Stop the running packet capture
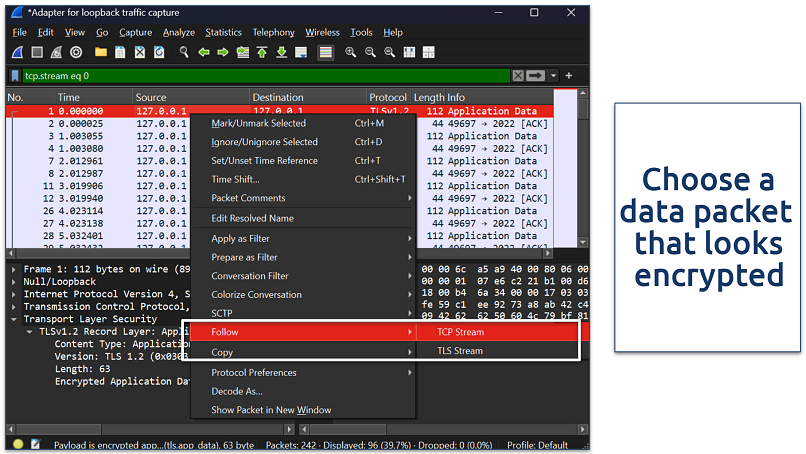The height and width of the screenshot is (454, 806). coord(37,51)
